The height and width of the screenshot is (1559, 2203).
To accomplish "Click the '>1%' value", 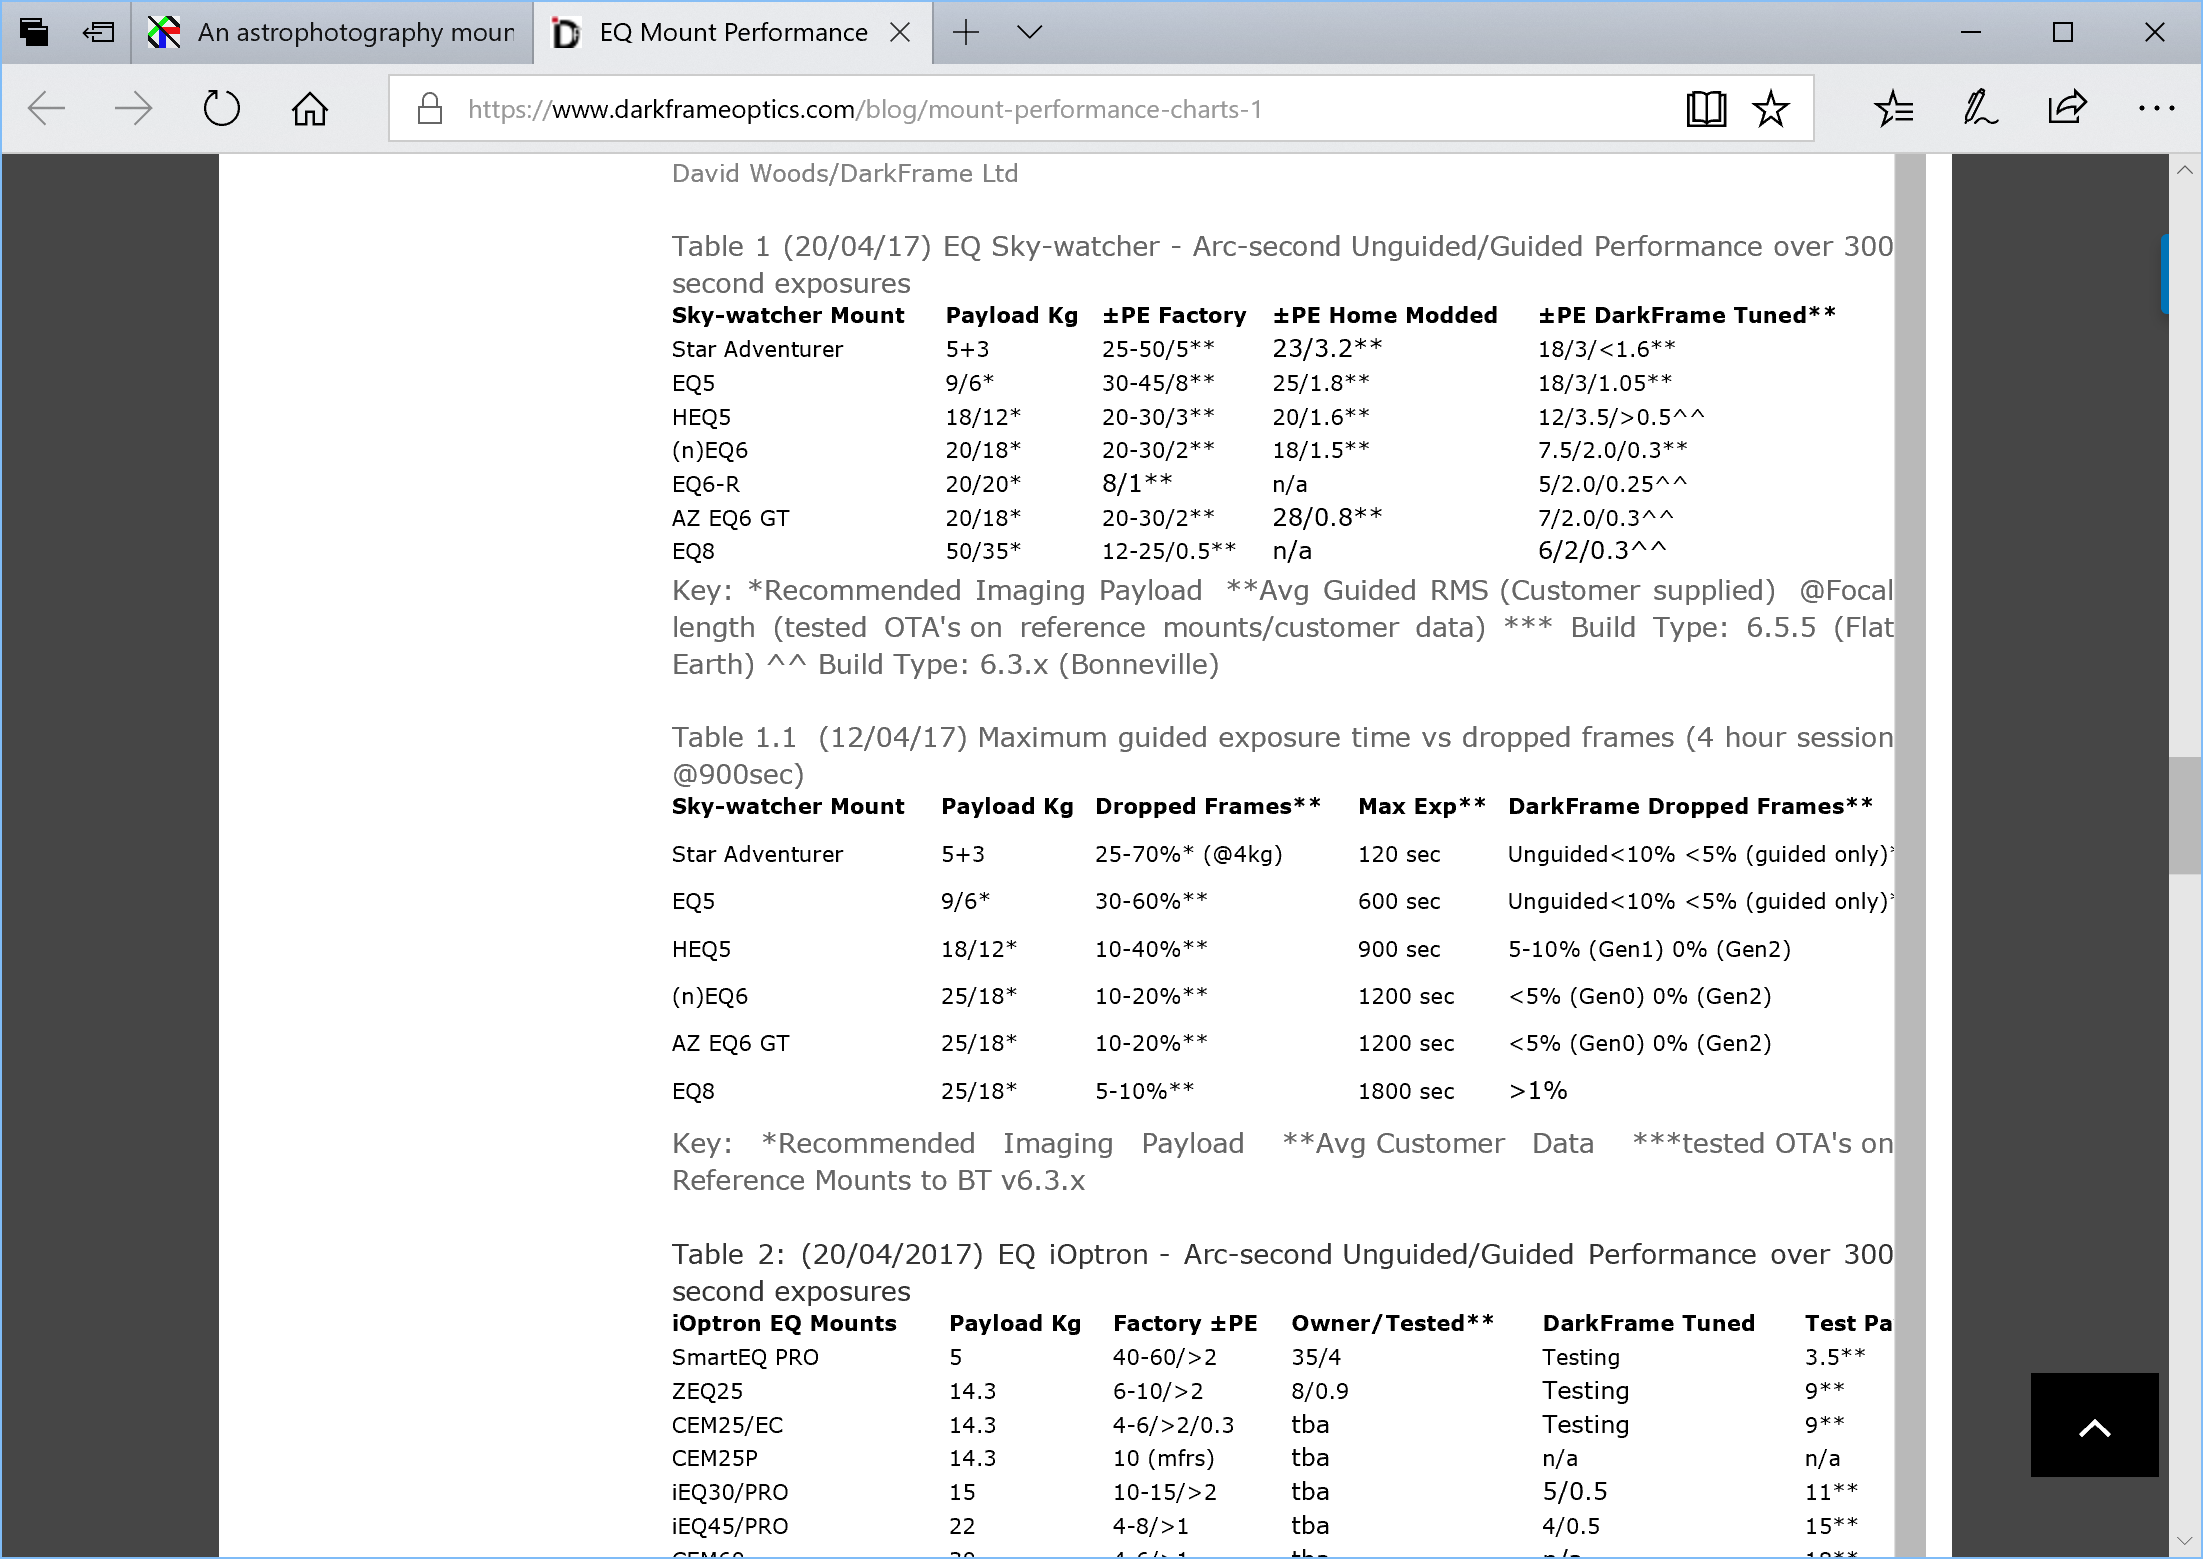I will [x=1538, y=1091].
